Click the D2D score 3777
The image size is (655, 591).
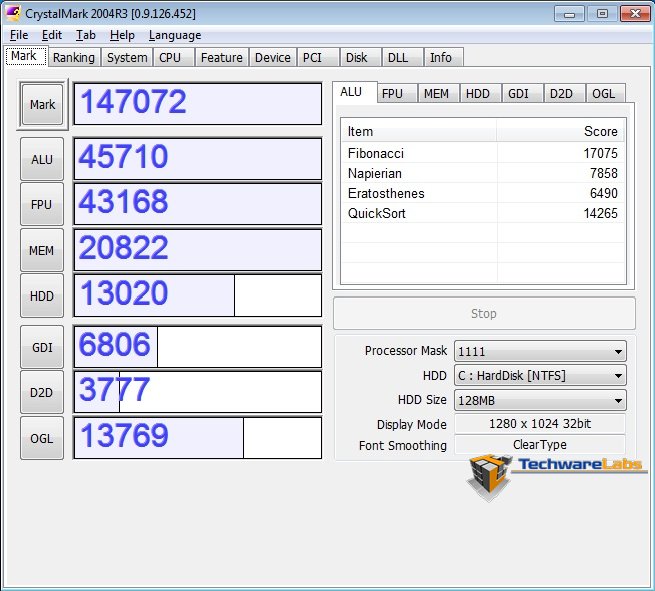198,392
